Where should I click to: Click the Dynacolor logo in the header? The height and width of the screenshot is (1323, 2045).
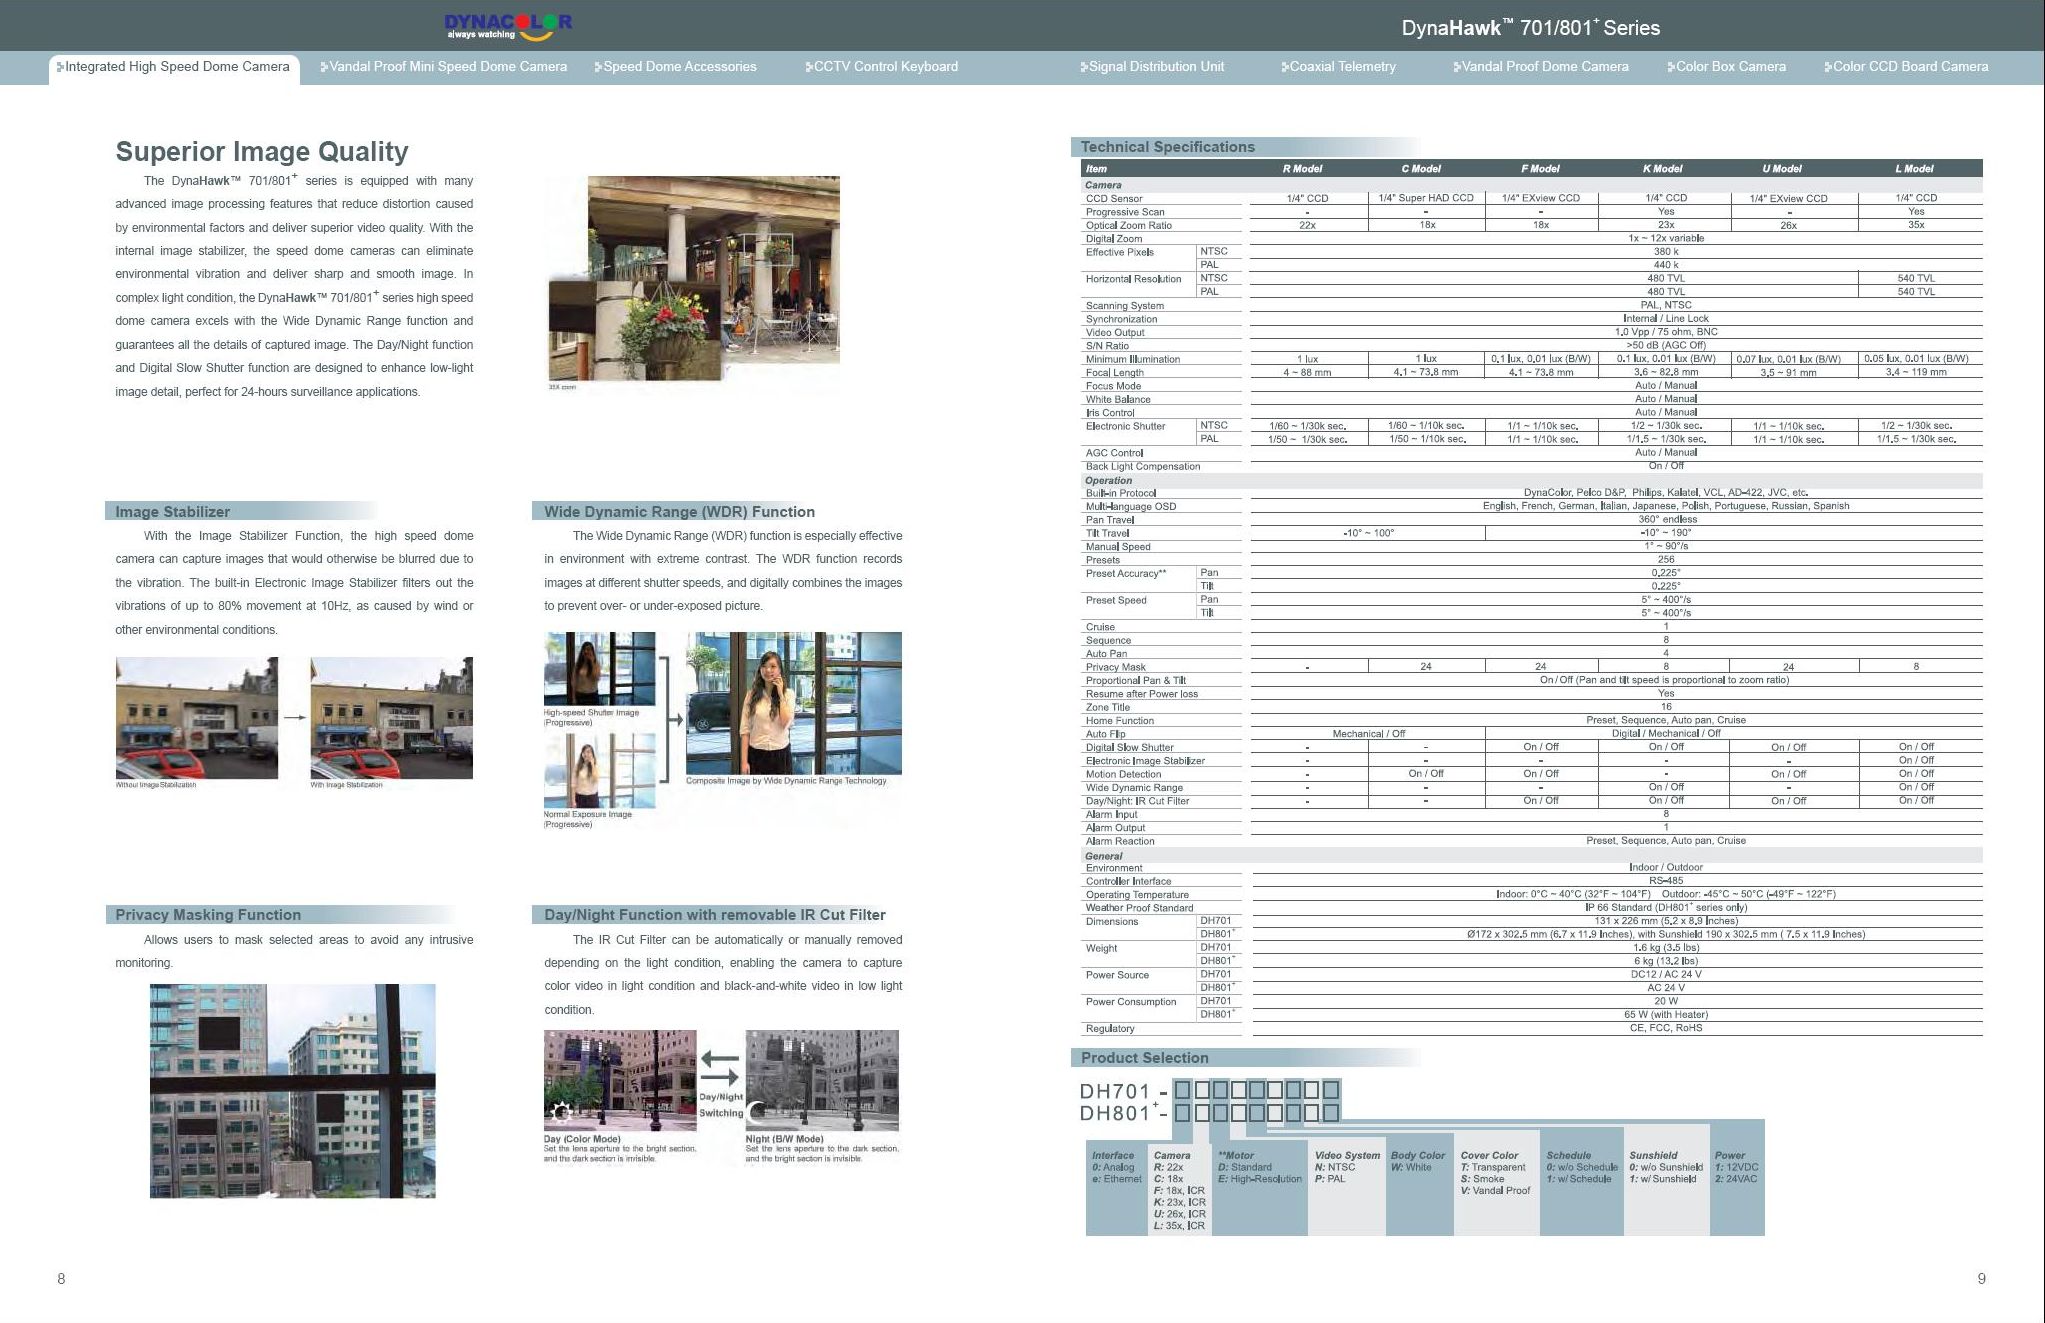[x=508, y=27]
